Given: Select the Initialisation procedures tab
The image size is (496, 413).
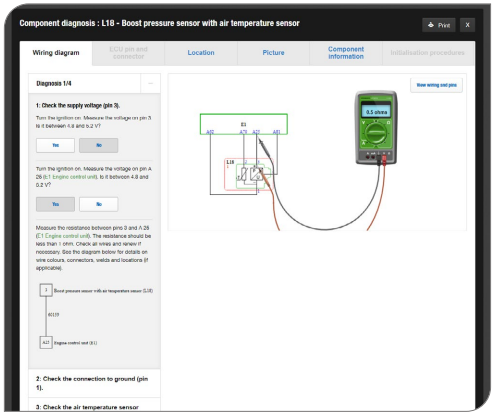Looking at the screenshot, I should pyautogui.click(x=427, y=53).
